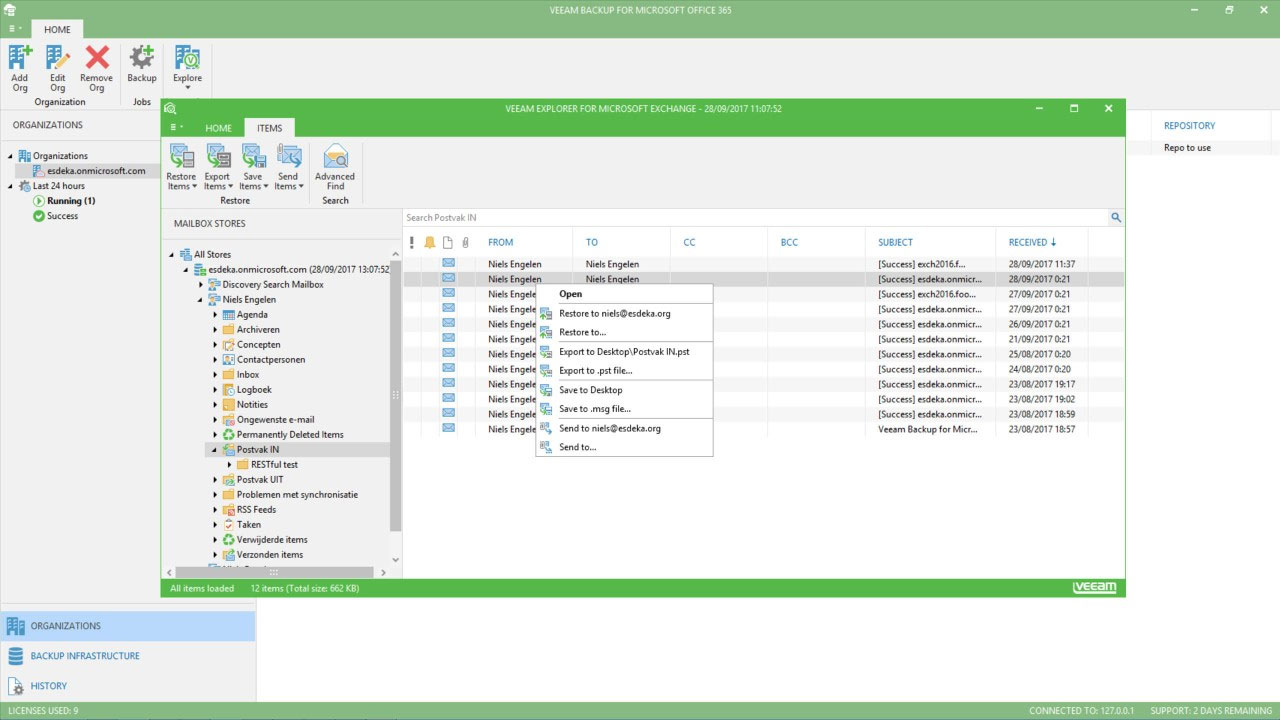The height and width of the screenshot is (720, 1280).
Task: Collapse the Niels Engelen mailbox
Action: click(200, 299)
